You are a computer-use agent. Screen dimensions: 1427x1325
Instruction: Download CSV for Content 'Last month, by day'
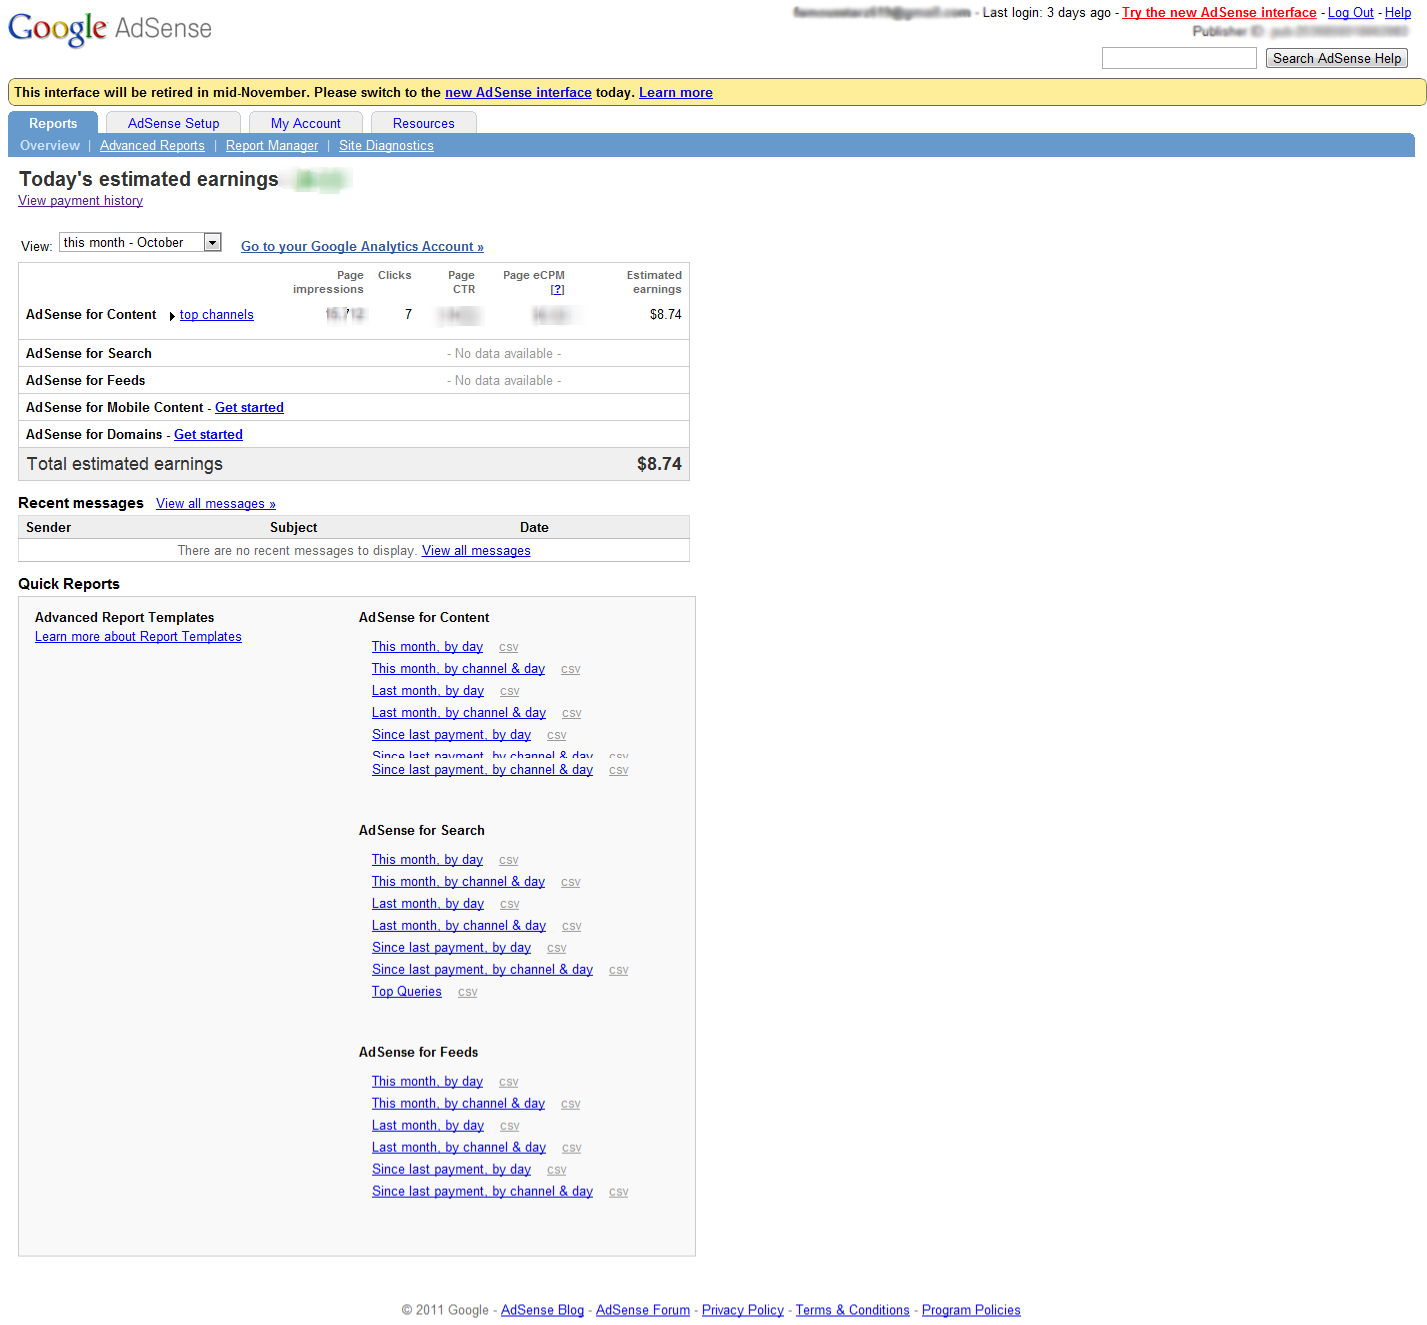(x=509, y=692)
